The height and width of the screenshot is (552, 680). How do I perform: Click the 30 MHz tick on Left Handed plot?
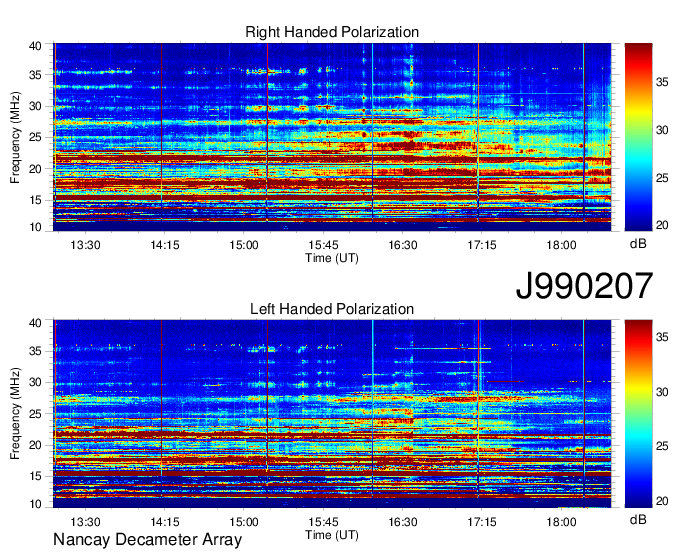[x=35, y=382]
